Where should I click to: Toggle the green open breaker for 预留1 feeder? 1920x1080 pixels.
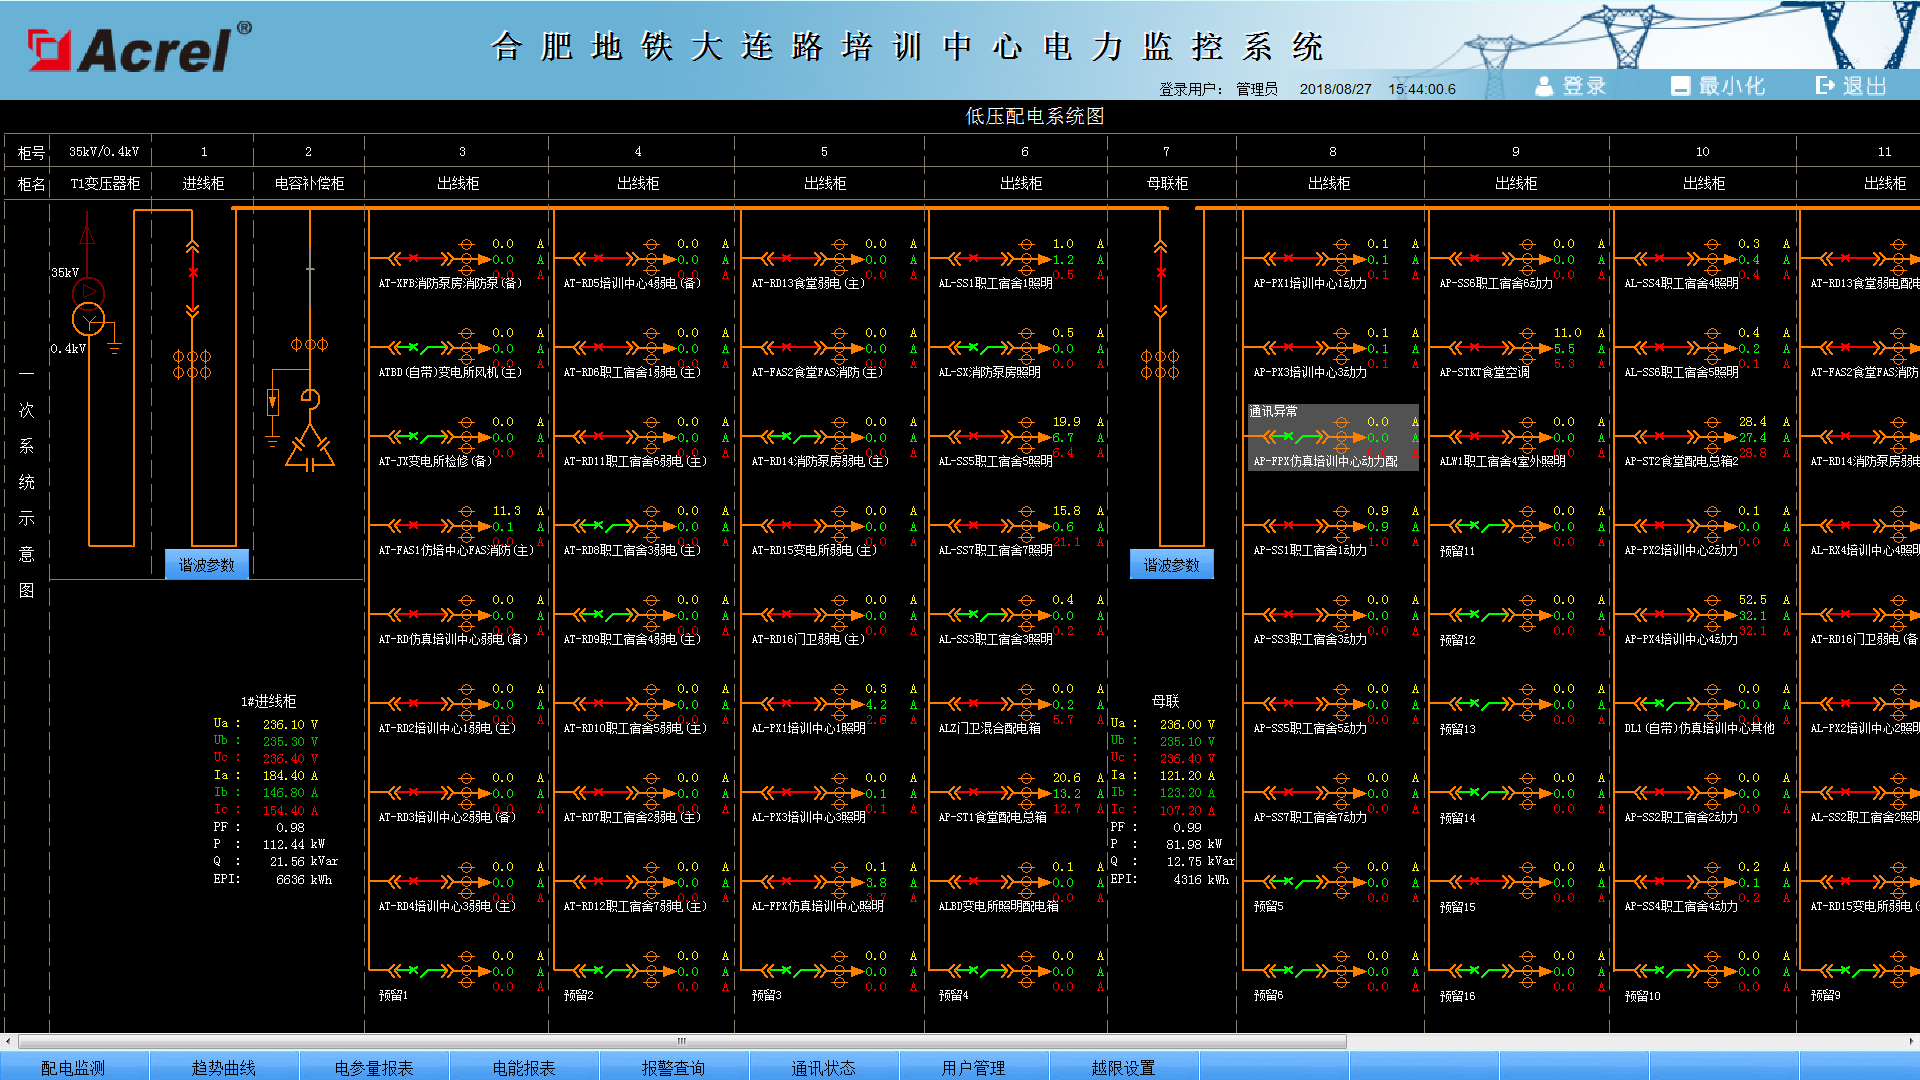click(420, 970)
